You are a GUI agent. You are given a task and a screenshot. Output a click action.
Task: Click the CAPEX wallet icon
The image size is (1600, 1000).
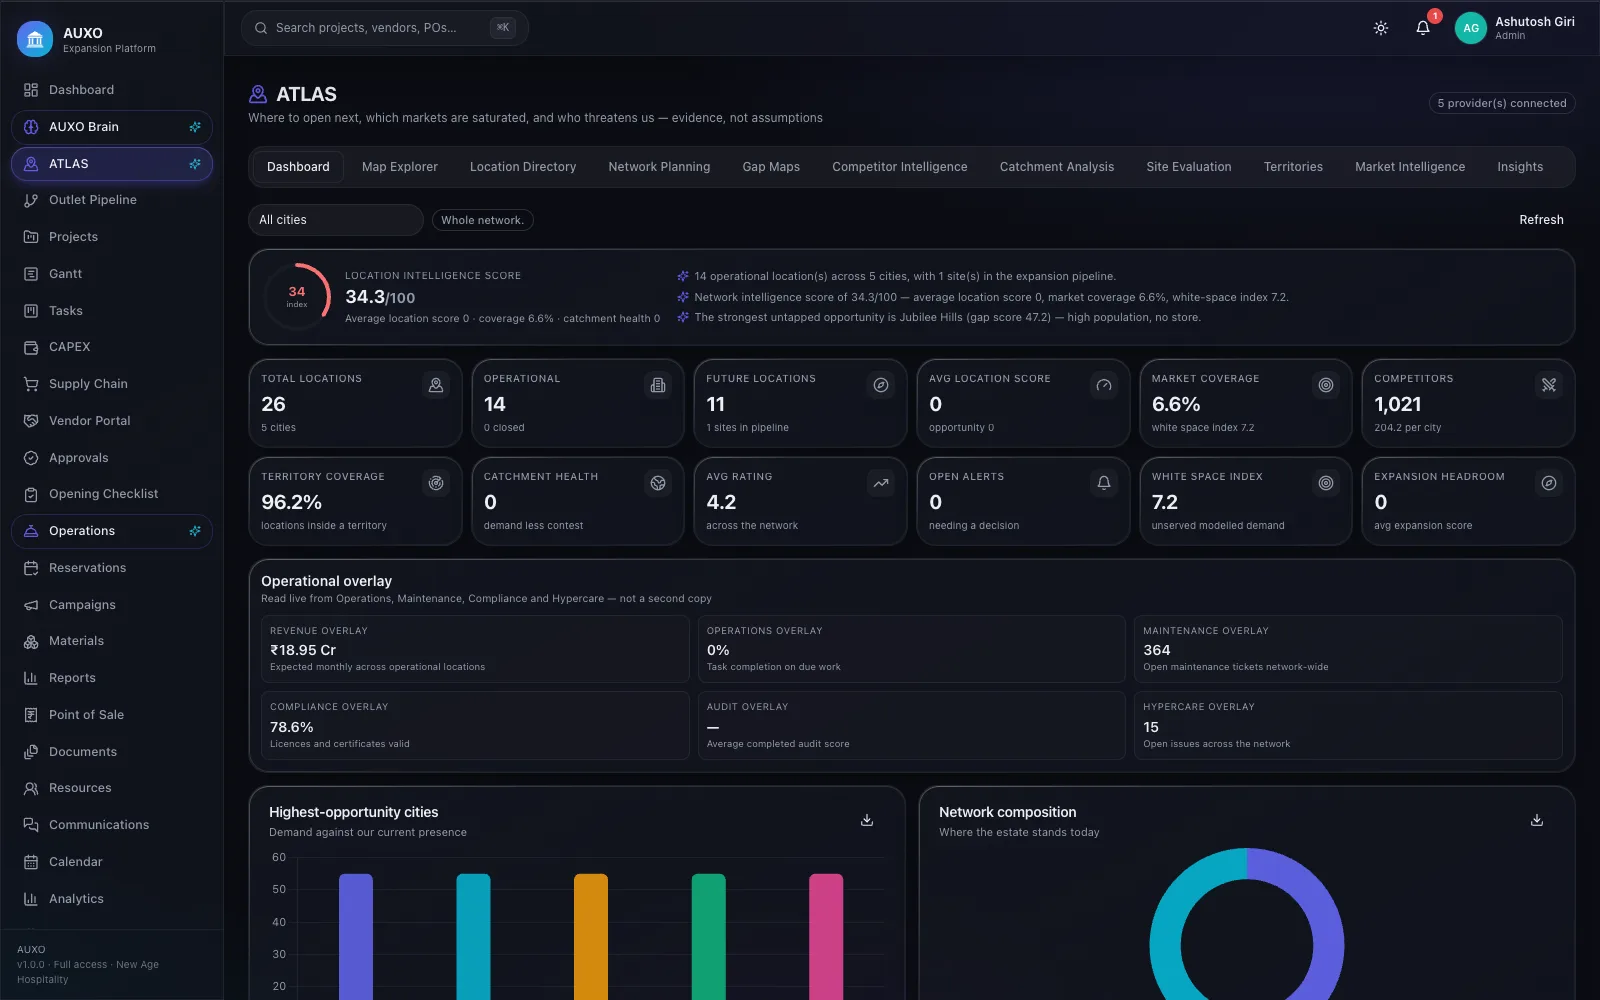pos(31,347)
